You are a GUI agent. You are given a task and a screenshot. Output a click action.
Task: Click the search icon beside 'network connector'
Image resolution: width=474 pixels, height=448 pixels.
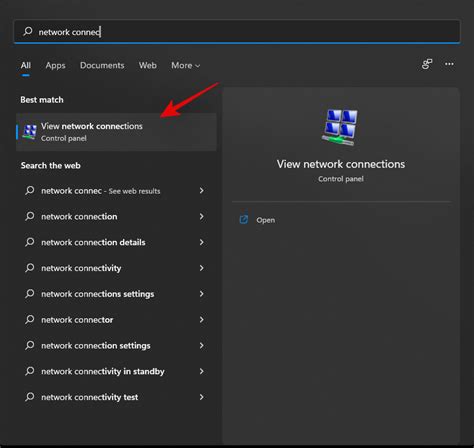coord(30,320)
